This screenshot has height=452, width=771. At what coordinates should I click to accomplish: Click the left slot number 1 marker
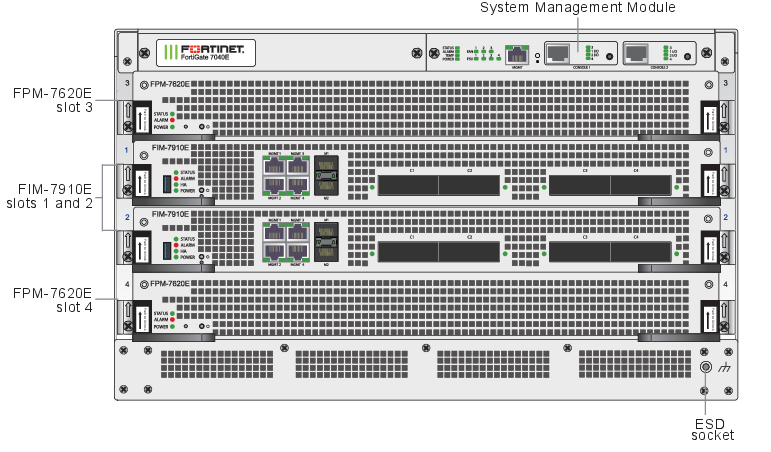(126, 150)
